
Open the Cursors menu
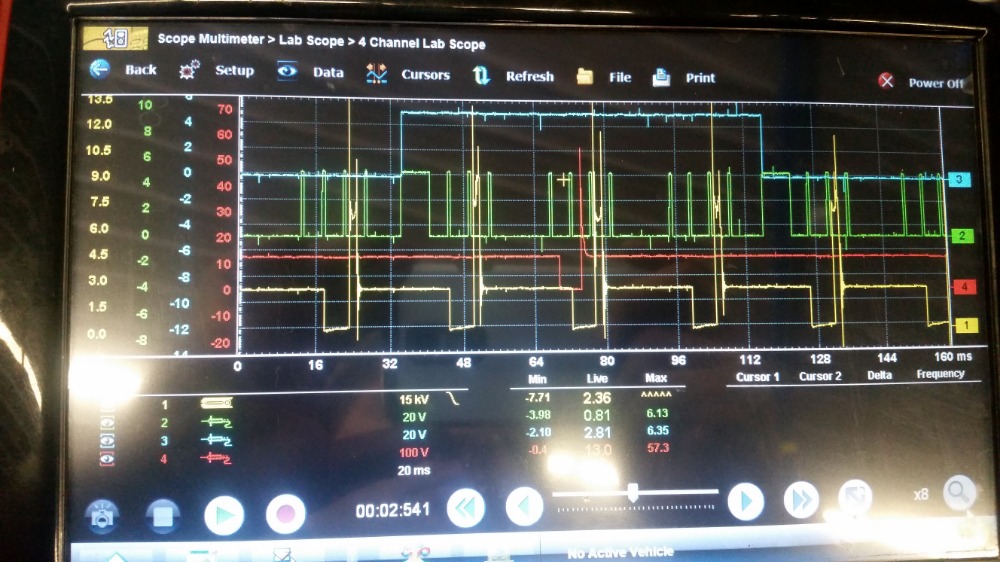[408, 74]
